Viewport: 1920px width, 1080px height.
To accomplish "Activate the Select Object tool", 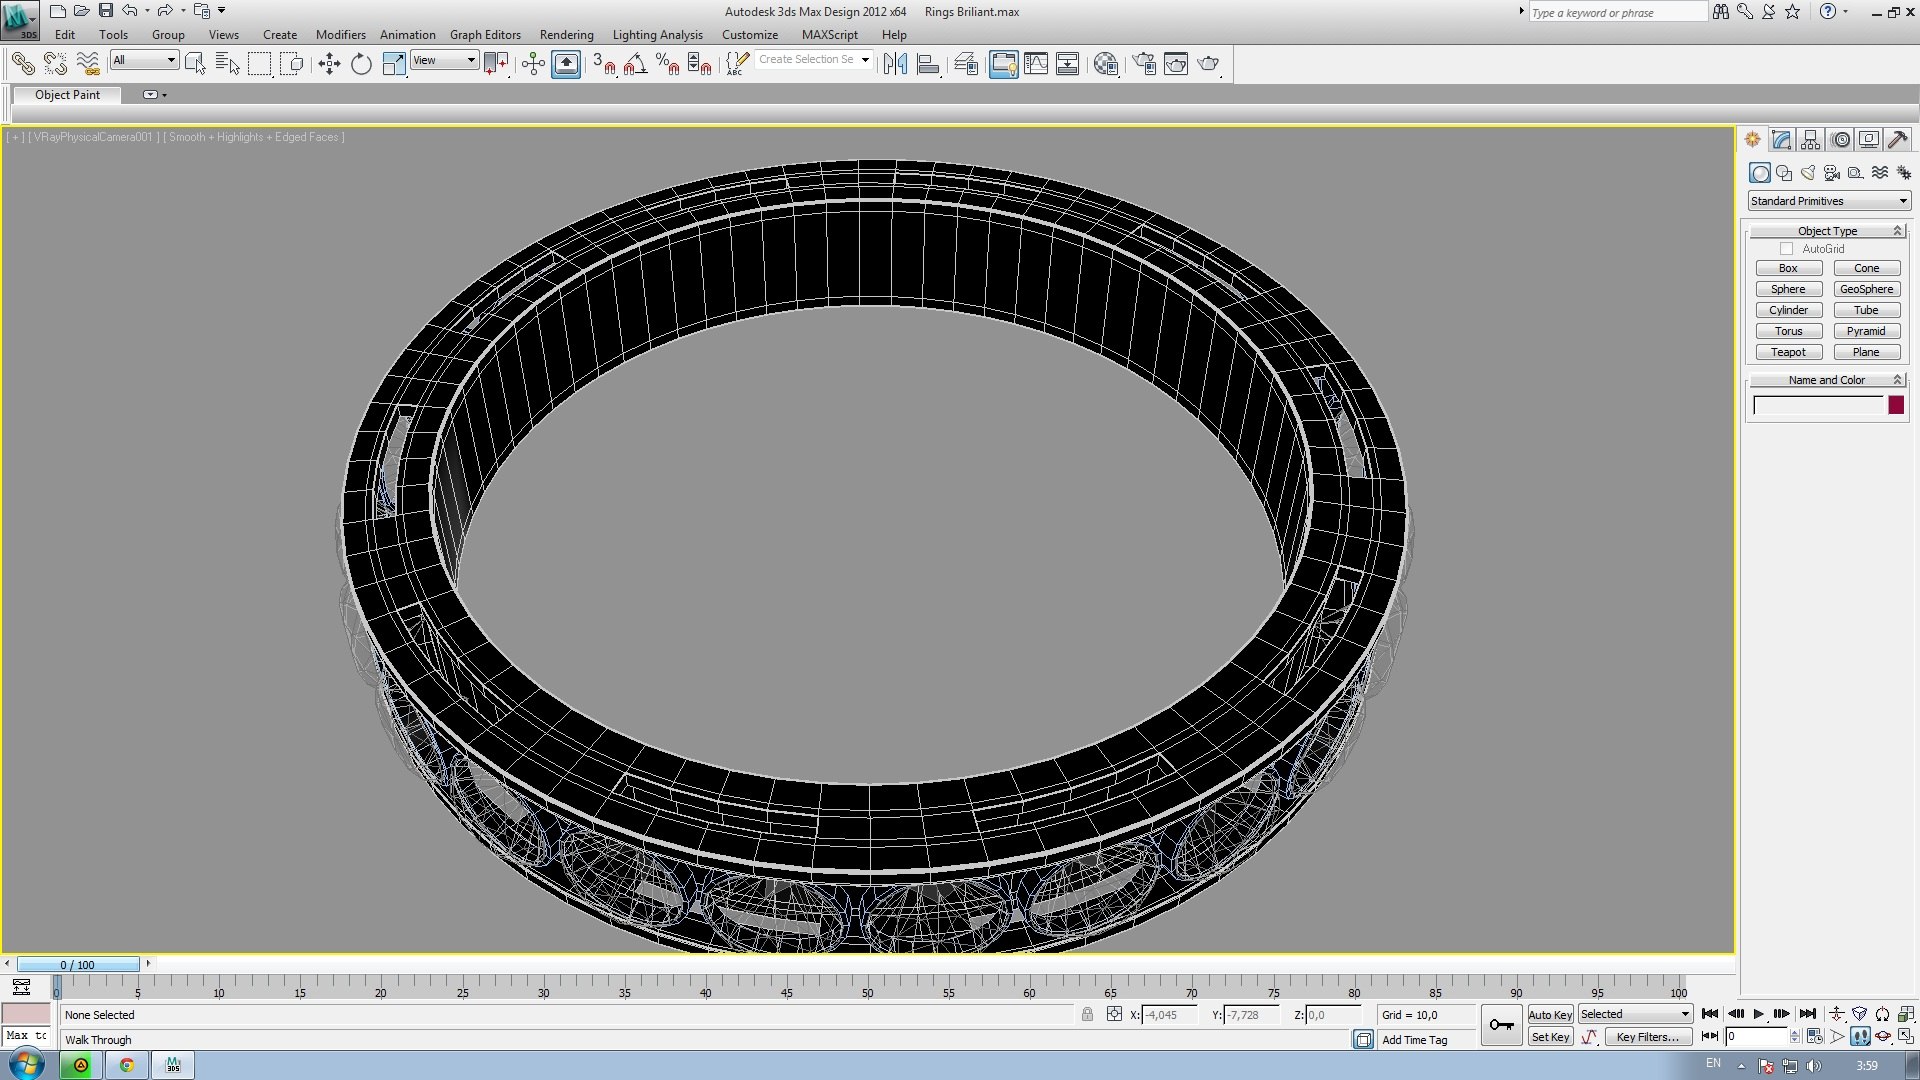I will [x=195, y=64].
